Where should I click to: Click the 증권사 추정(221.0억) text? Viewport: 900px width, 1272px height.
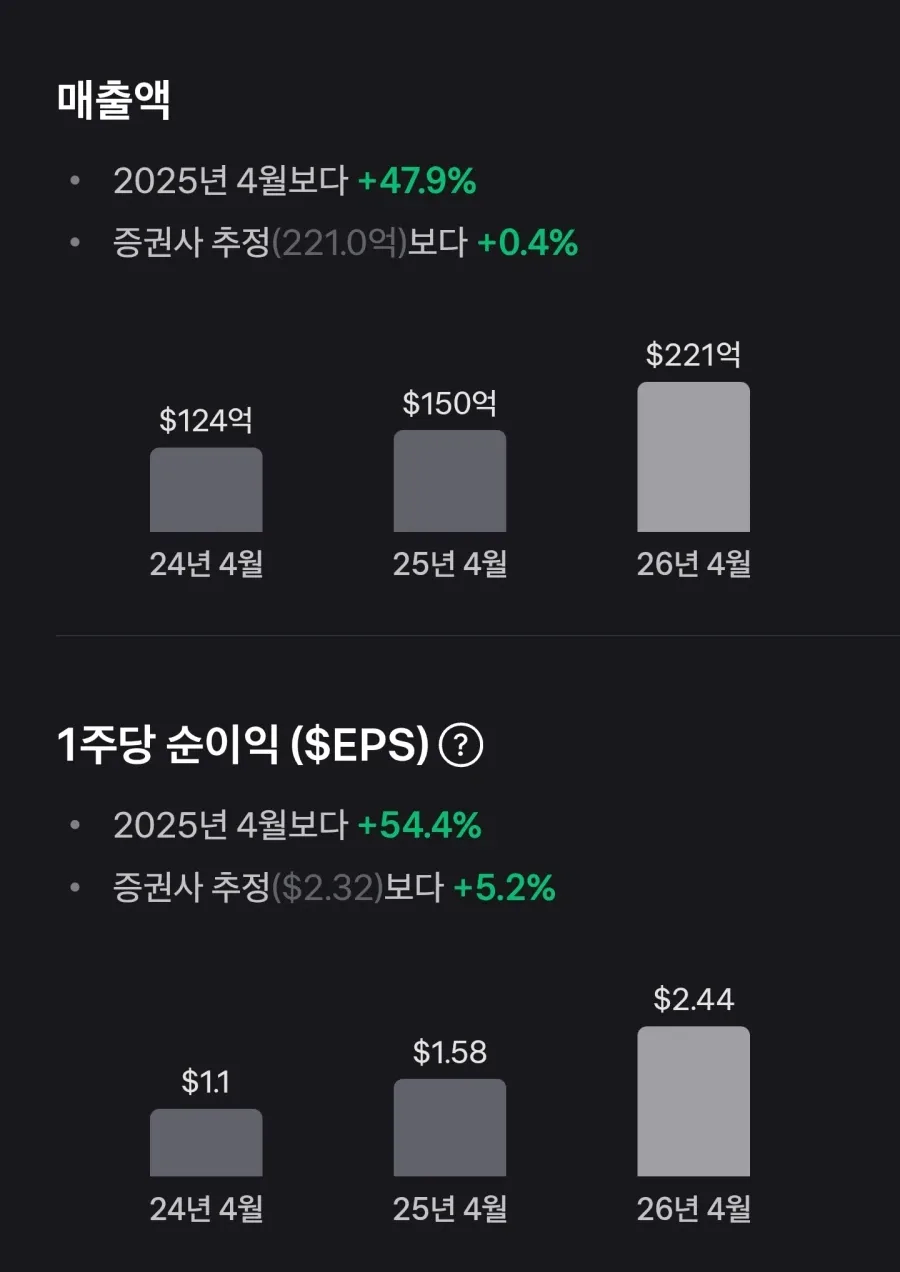pos(260,243)
